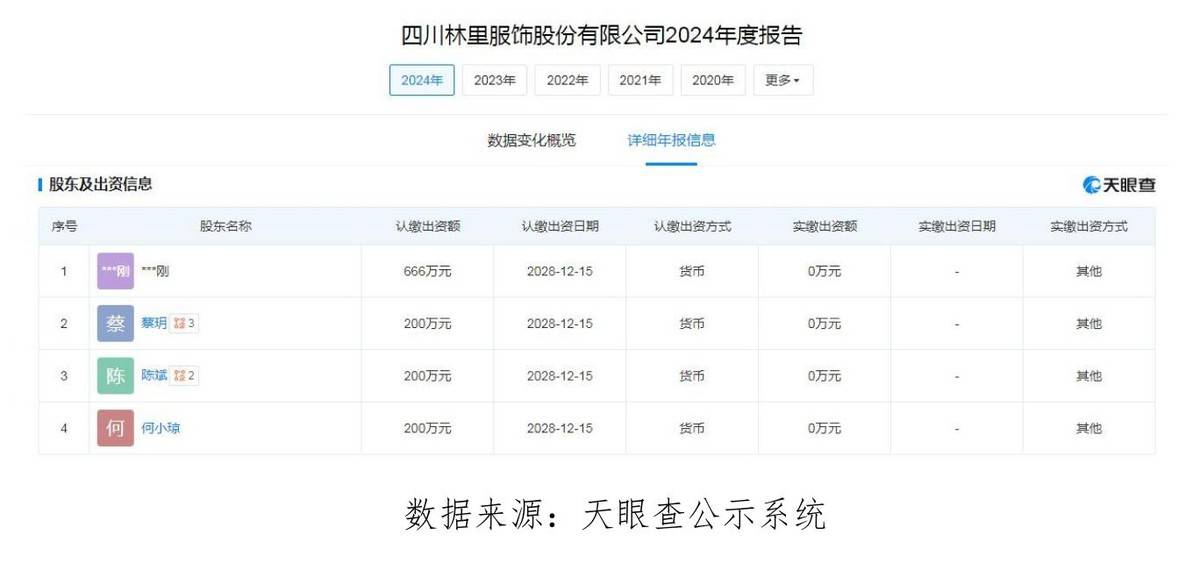The height and width of the screenshot is (563, 1200).
Task: Select the 2024年 report tab
Action: pos(422,80)
